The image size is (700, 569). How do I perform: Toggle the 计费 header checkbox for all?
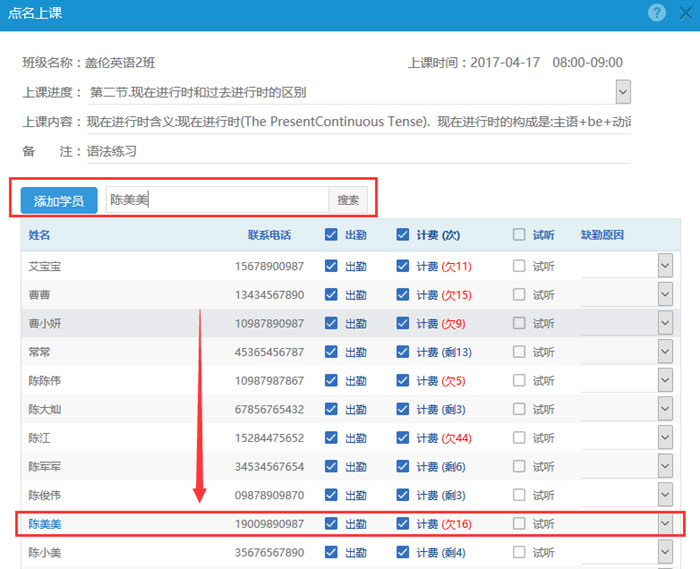403,235
